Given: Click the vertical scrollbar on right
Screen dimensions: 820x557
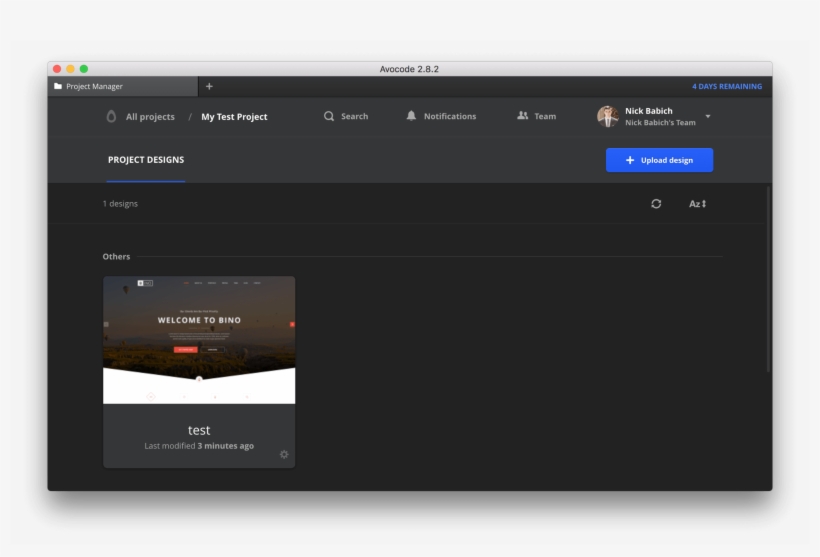Looking at the screenshot, I should coord(768,280).
